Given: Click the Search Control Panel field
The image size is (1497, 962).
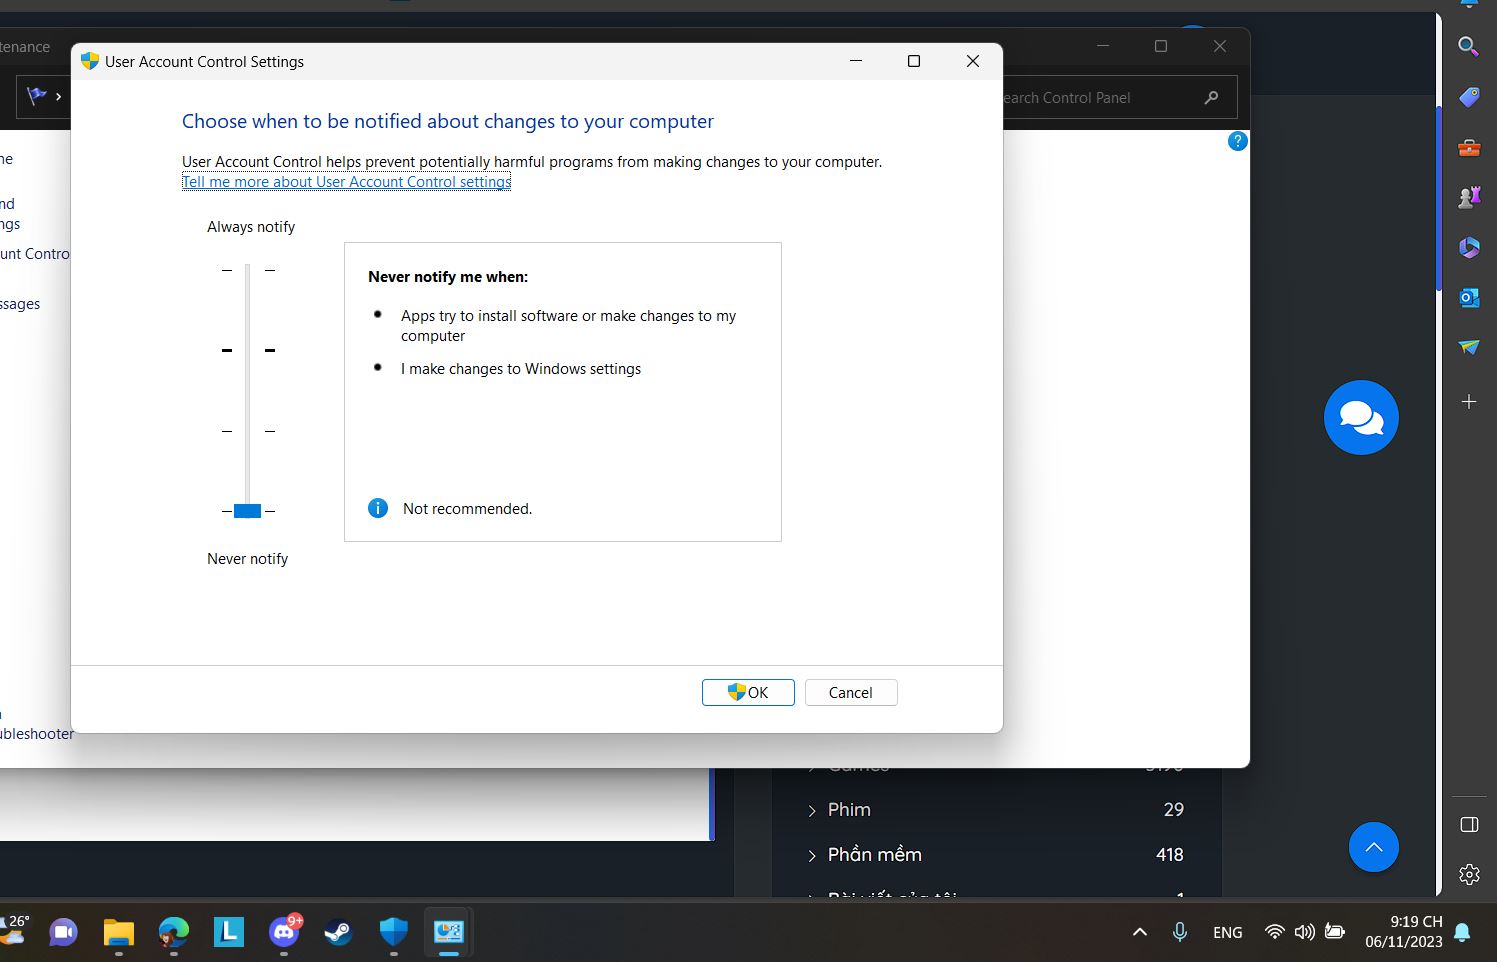Looking at the screenshot, I should 1100,98.
